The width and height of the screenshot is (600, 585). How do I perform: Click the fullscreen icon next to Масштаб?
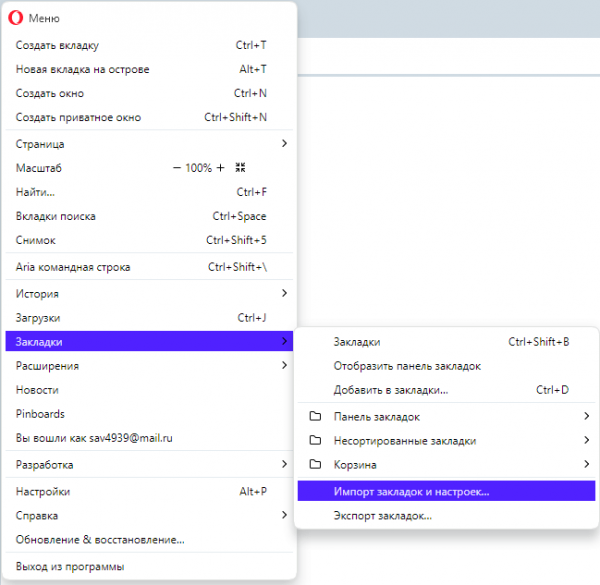pos(240,167)
